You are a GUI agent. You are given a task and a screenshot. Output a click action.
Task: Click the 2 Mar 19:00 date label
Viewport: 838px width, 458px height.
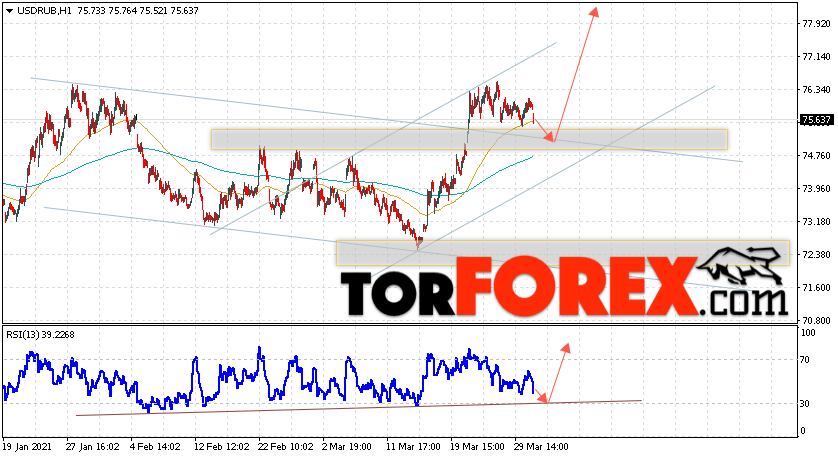click(347, 447)
